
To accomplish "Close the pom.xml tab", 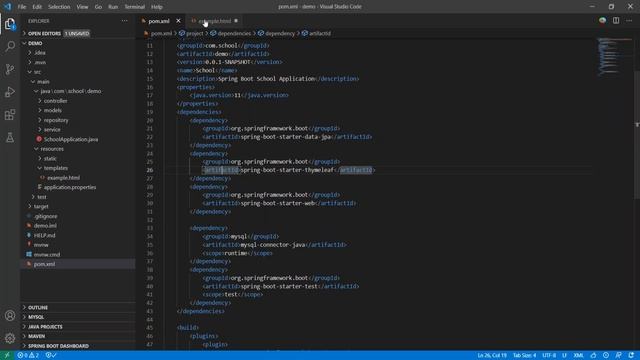I will pos(178,21).
